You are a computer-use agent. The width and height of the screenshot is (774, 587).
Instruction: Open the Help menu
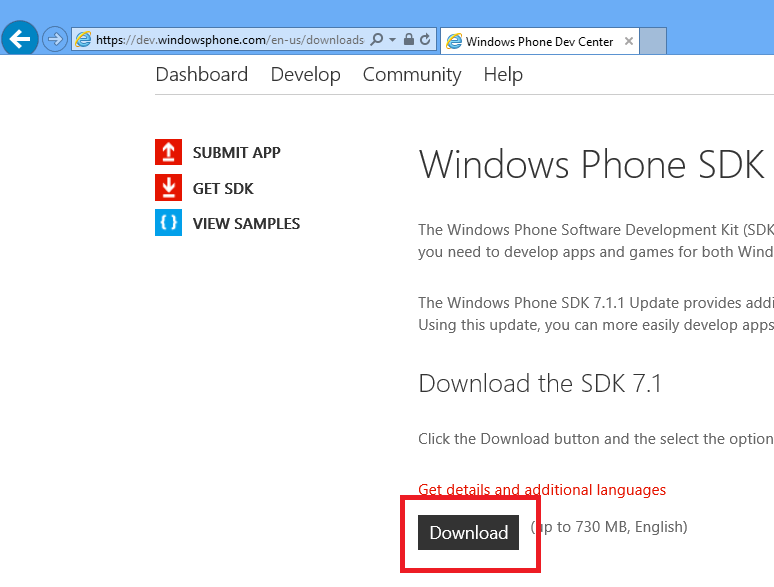point(503,75)
